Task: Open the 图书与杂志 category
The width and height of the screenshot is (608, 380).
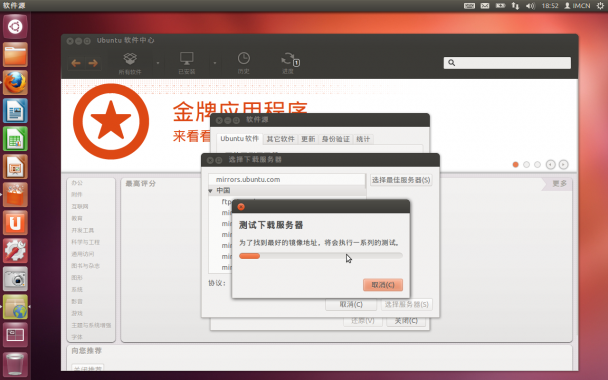Action: pos(85,266)
